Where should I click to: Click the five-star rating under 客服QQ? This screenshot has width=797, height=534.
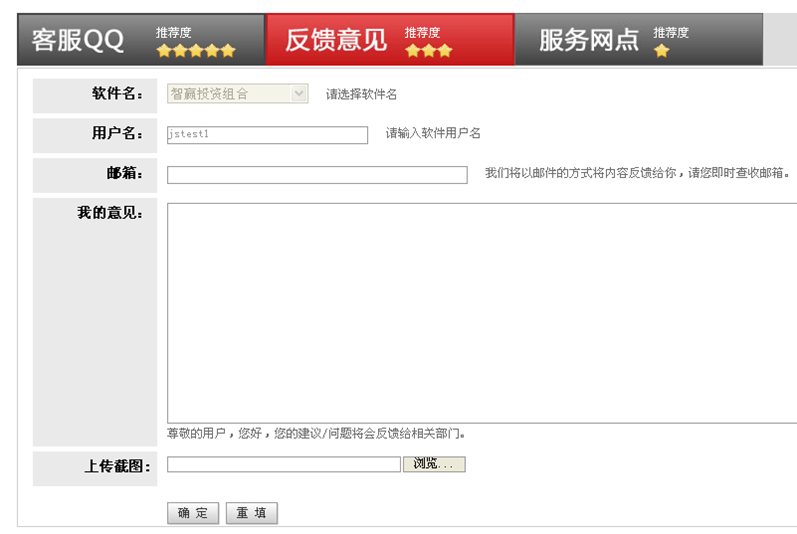196,51
